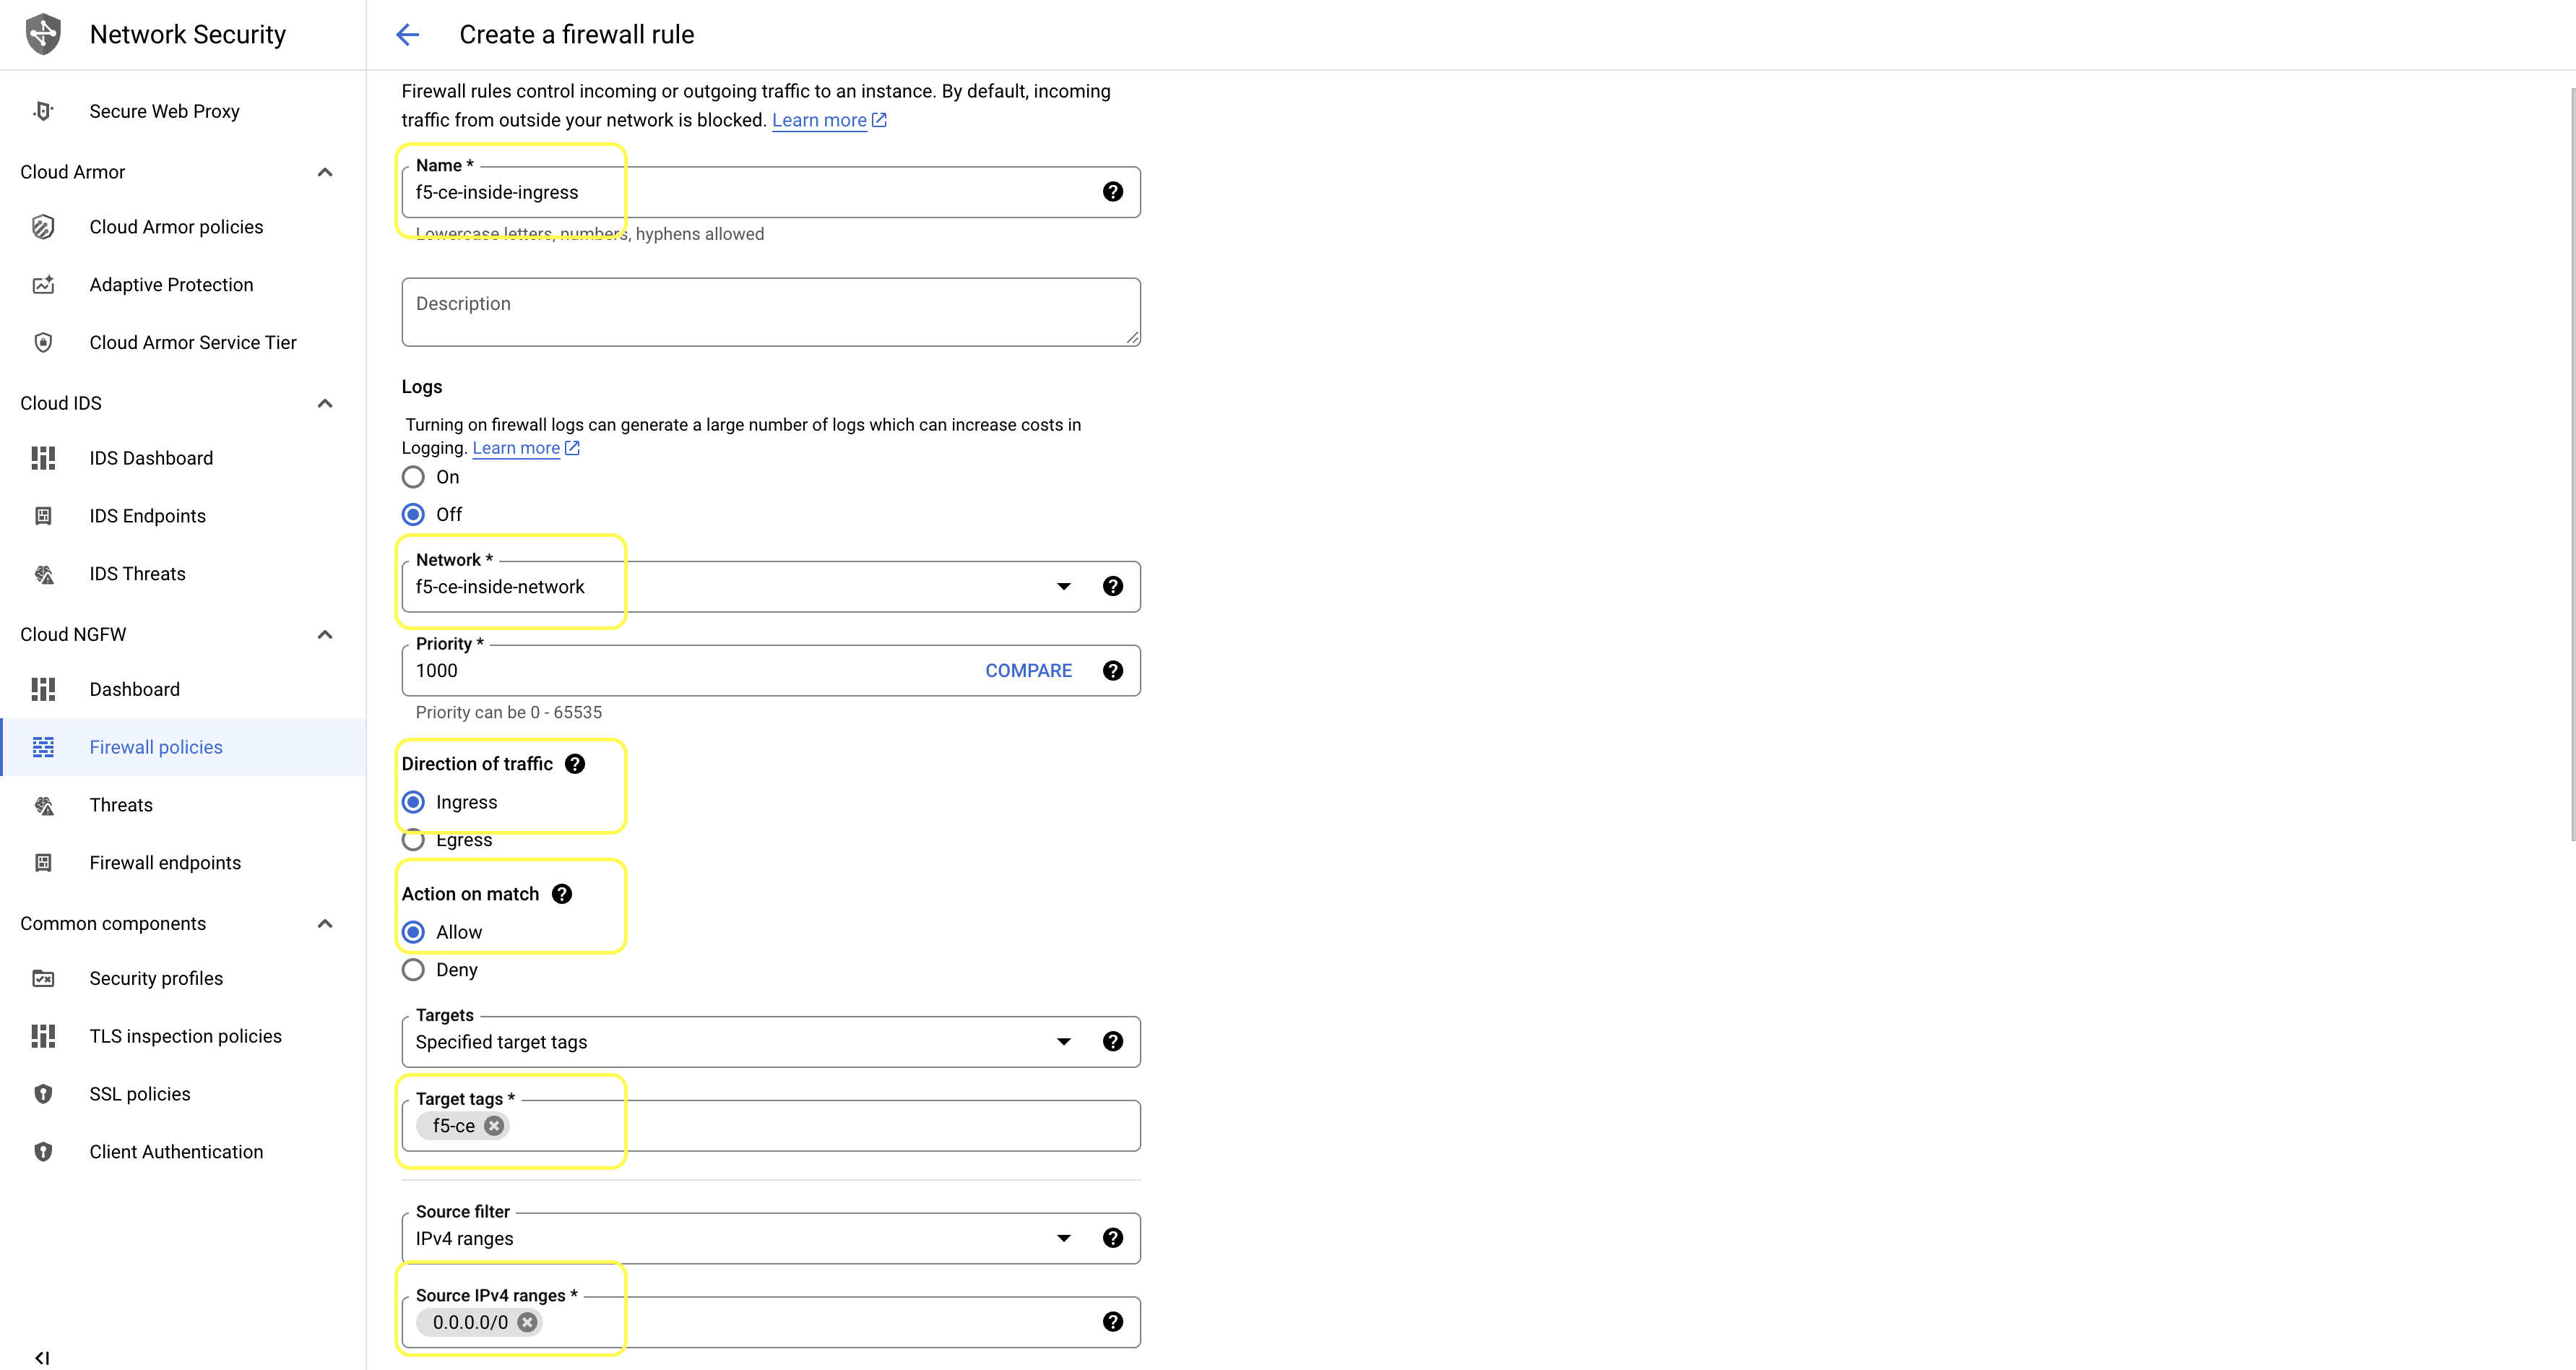Screen dimensions: 2576x1370
Task: Open the Targets dropdown
Action: pyautogui.click(x=1063, y=1042)
